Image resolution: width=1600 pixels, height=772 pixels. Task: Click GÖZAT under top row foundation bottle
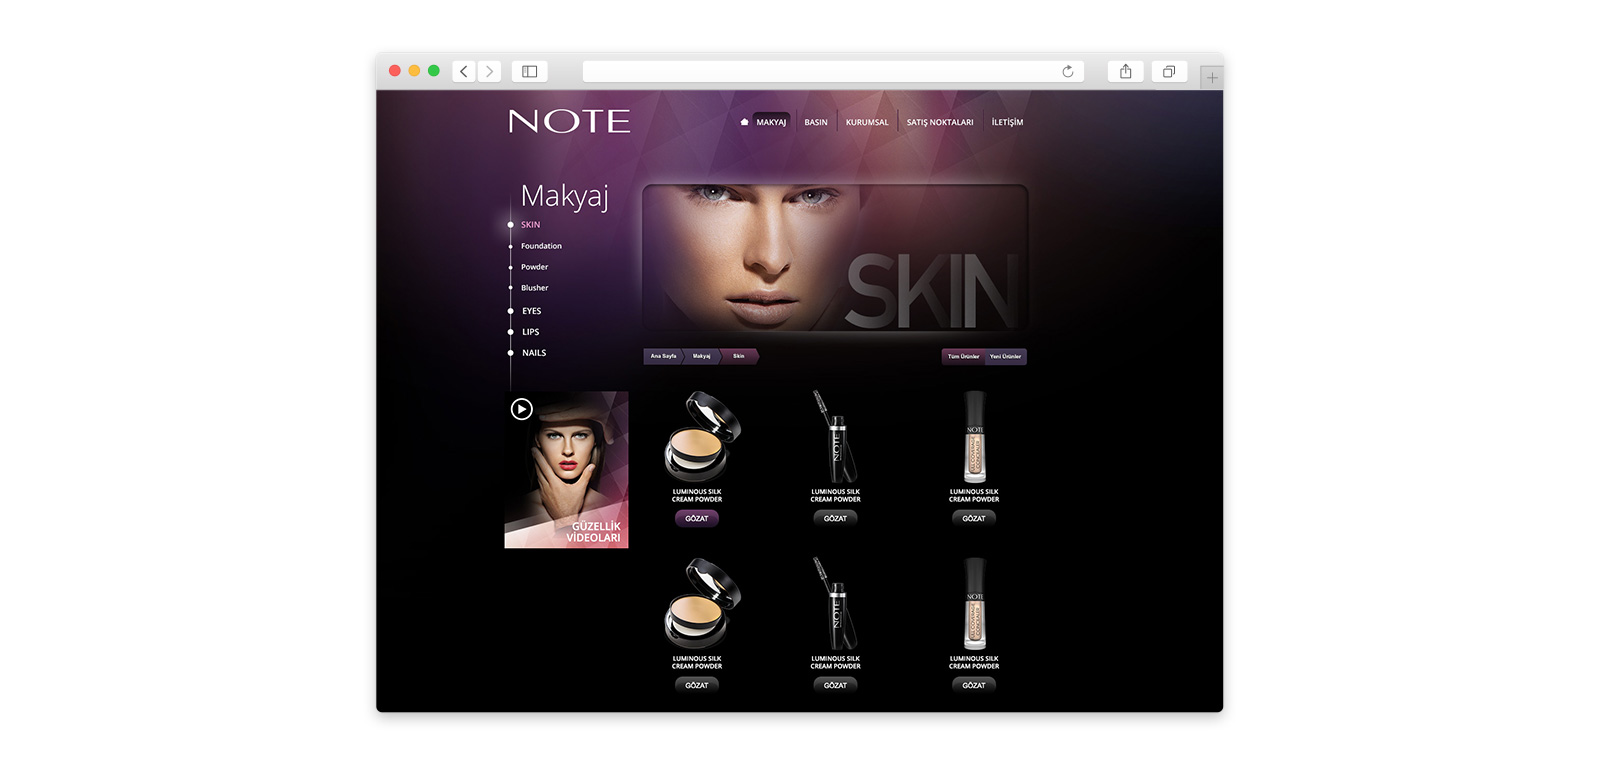click(974, 519)
